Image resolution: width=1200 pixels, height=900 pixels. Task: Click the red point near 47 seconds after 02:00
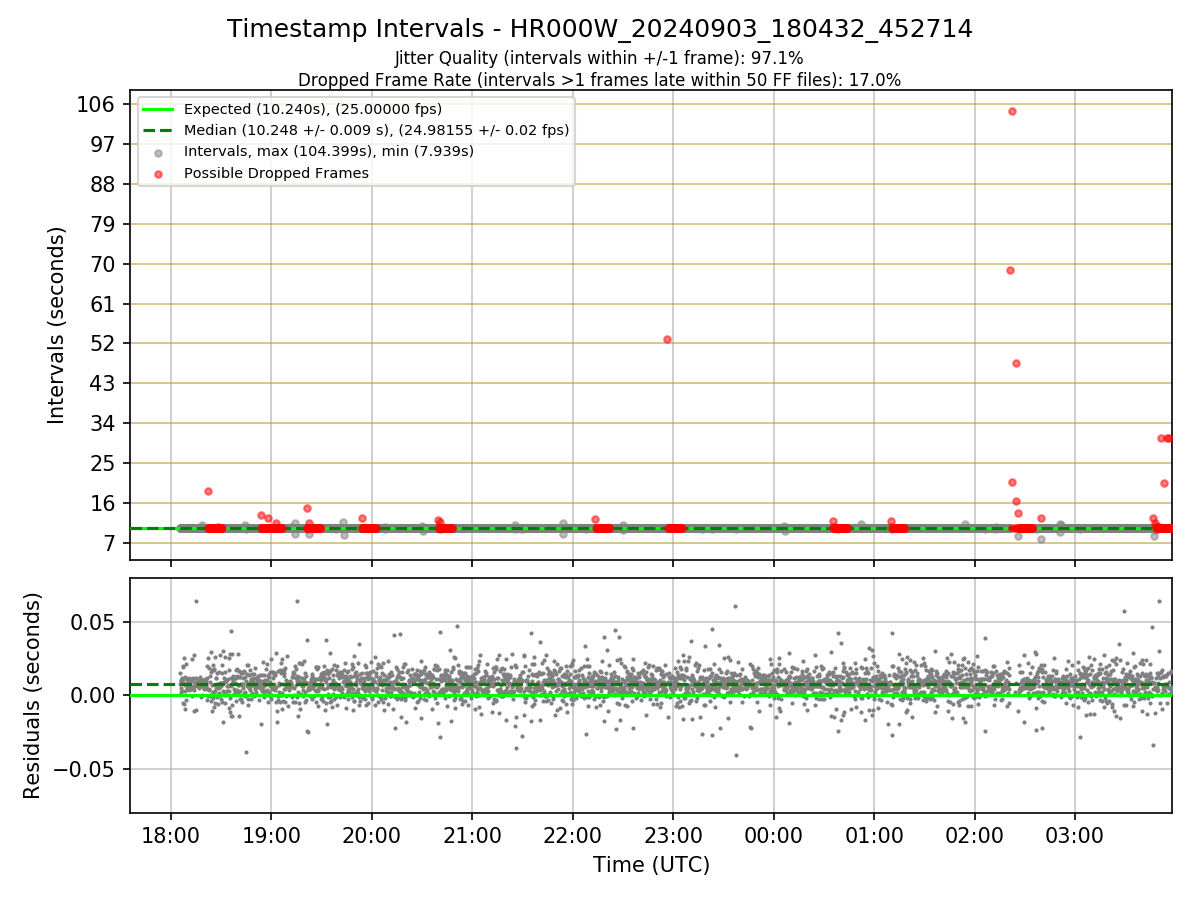1016,363
